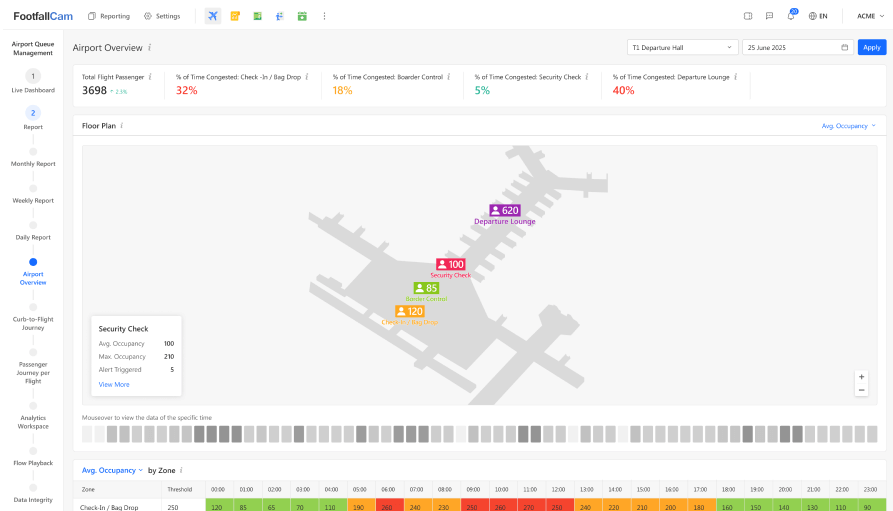The image size is (893, 511).
Task: Click the three-dot more options icon
Action: coord(324,16)
